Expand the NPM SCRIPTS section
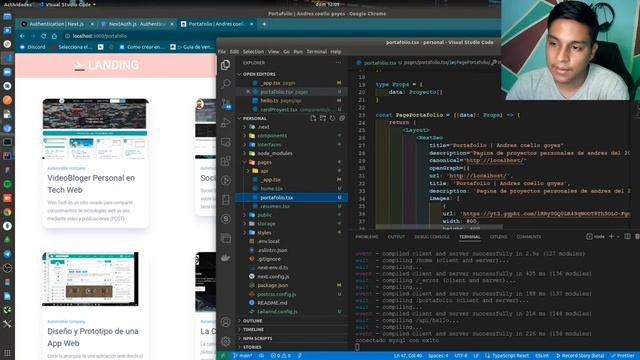 291,338
